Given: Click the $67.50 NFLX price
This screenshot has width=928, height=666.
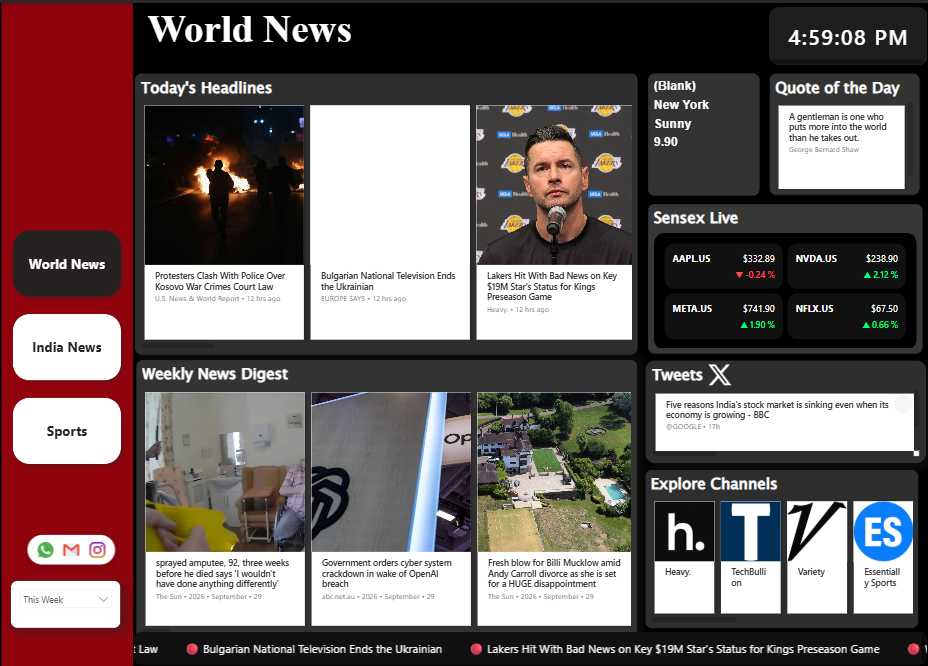Looking at the screenshot, I should coord(884,308).
